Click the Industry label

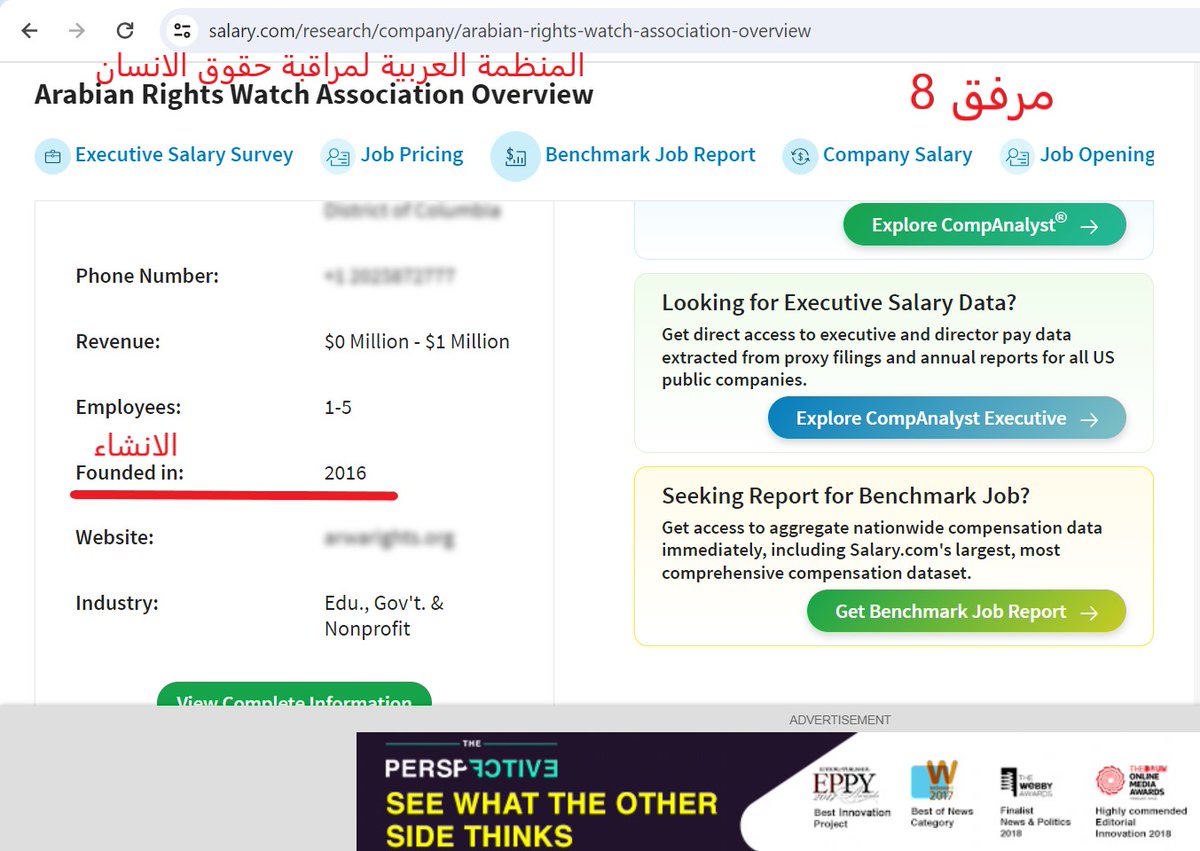(x=118, y=604)
